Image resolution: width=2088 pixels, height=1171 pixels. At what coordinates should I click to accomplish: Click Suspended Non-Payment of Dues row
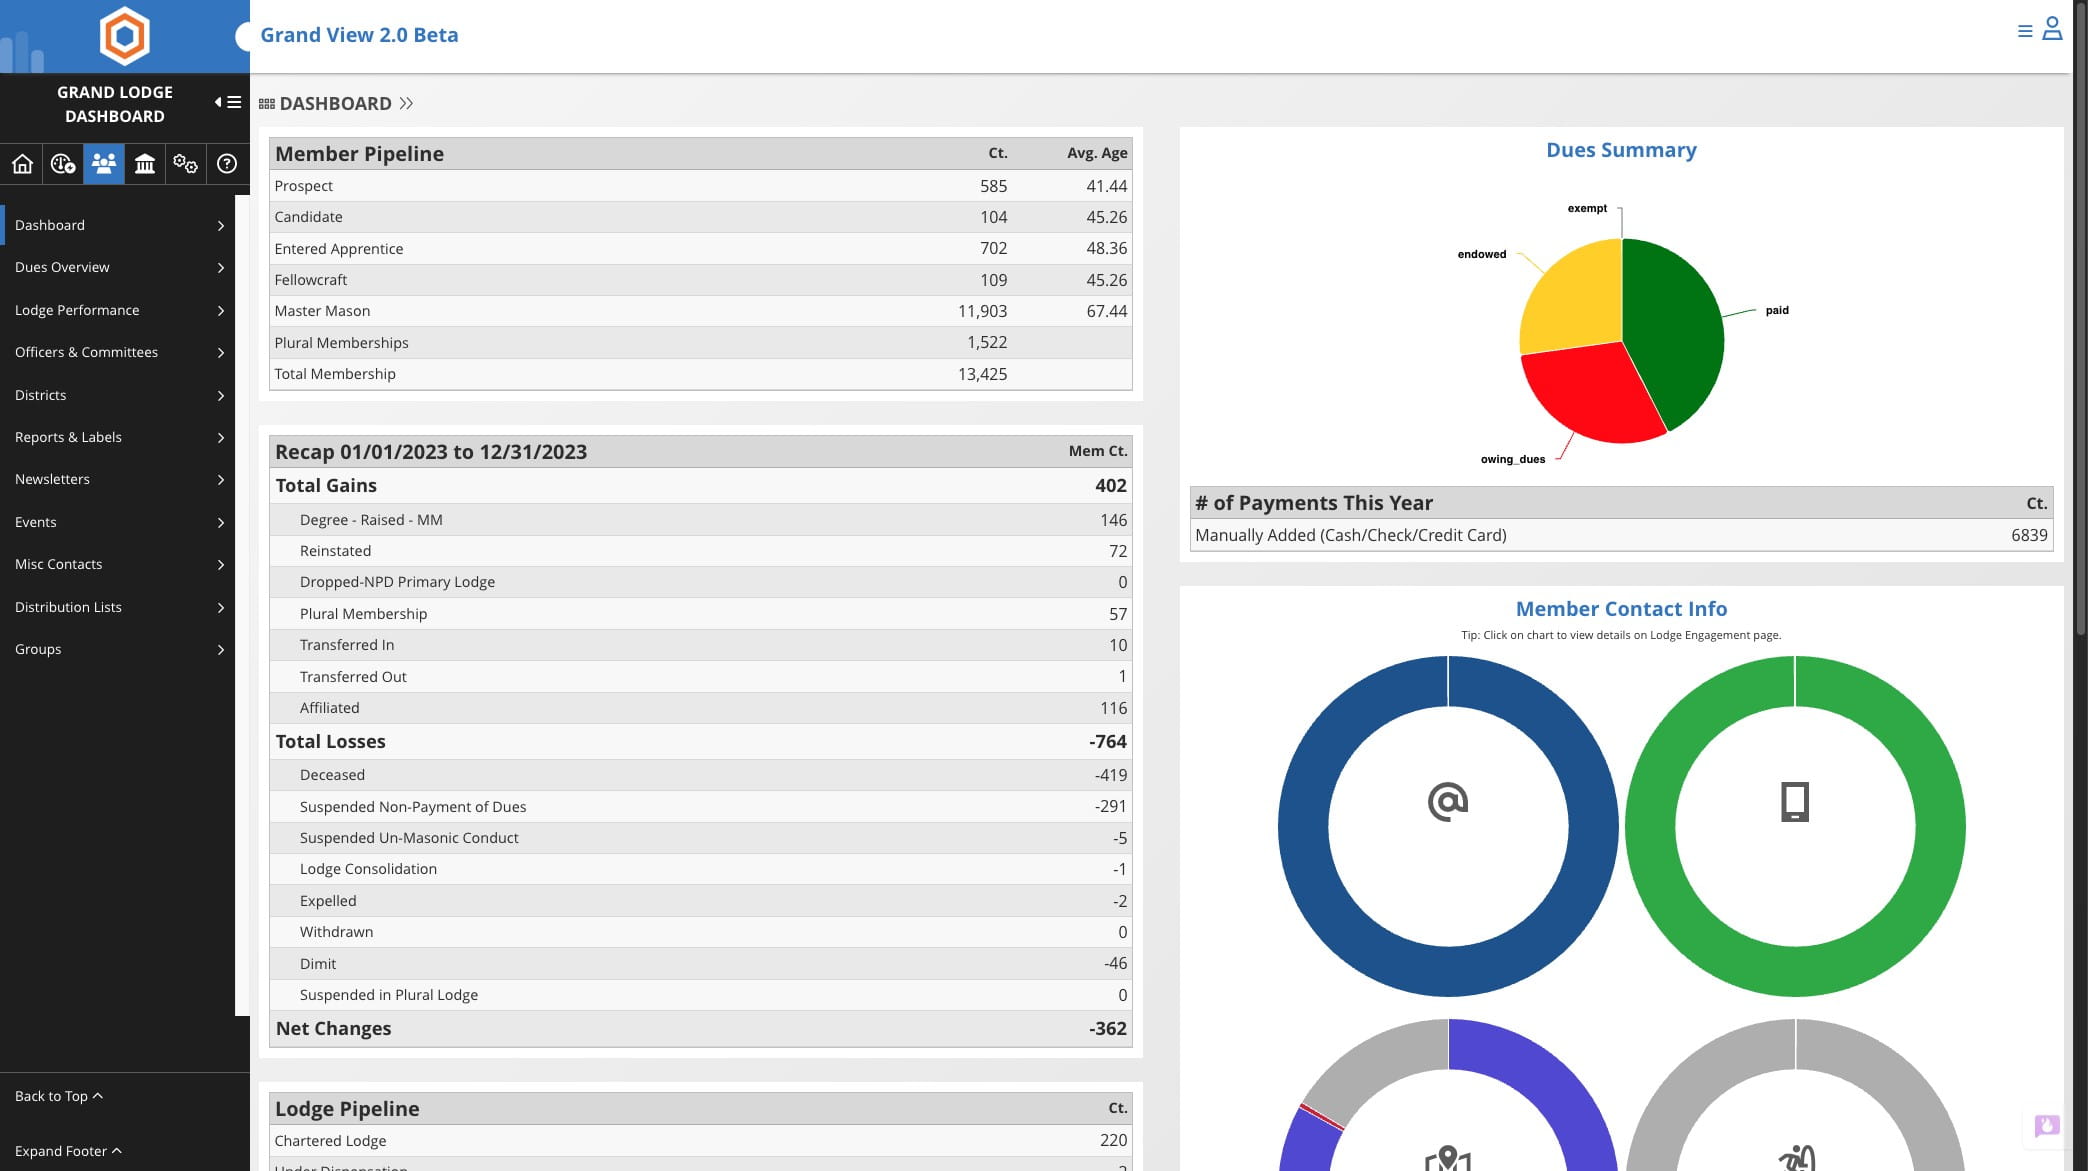click(x=700, y=807)
